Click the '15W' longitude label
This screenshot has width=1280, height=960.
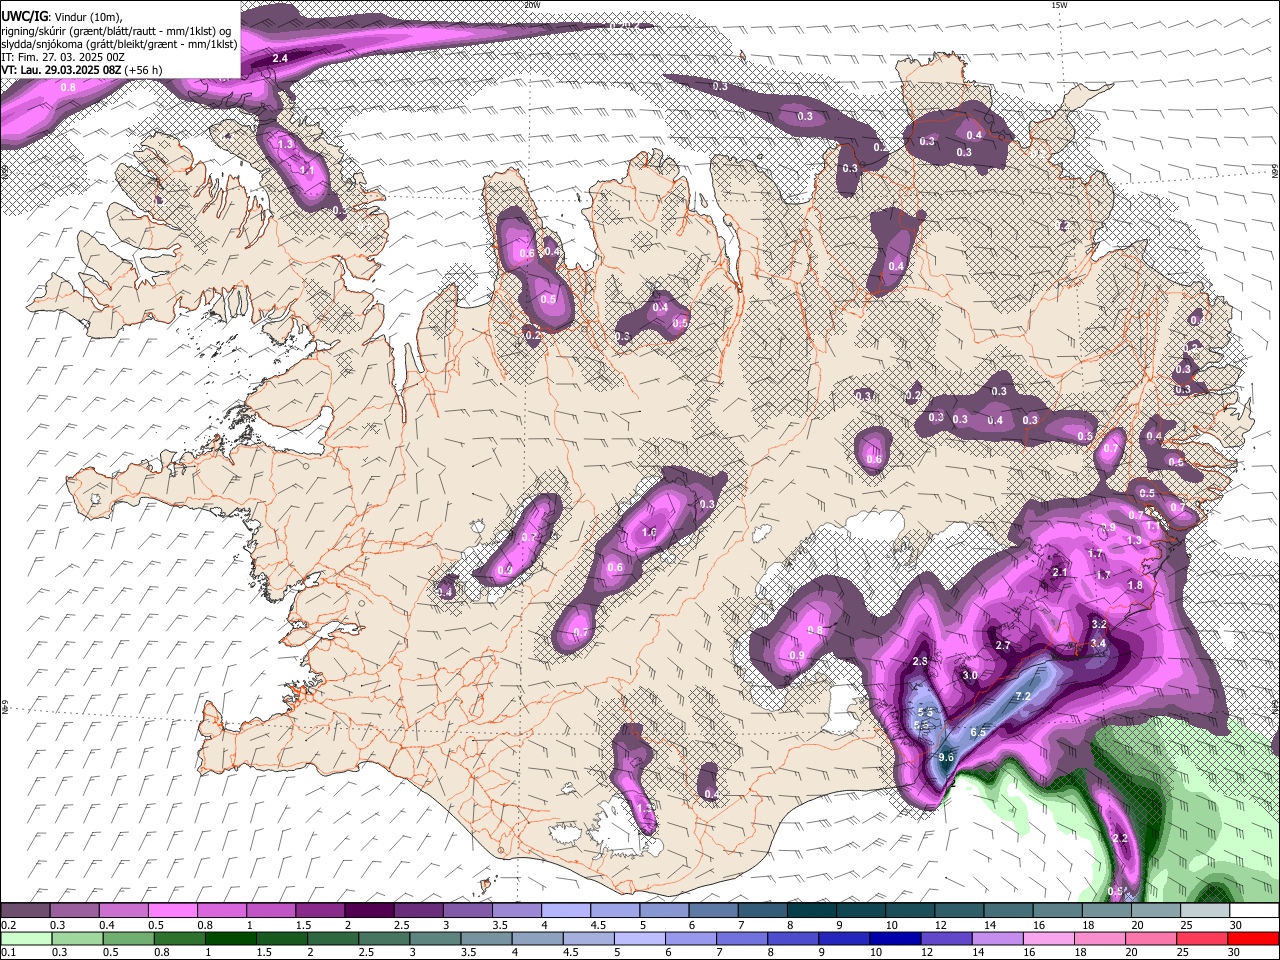(1059, 5)
